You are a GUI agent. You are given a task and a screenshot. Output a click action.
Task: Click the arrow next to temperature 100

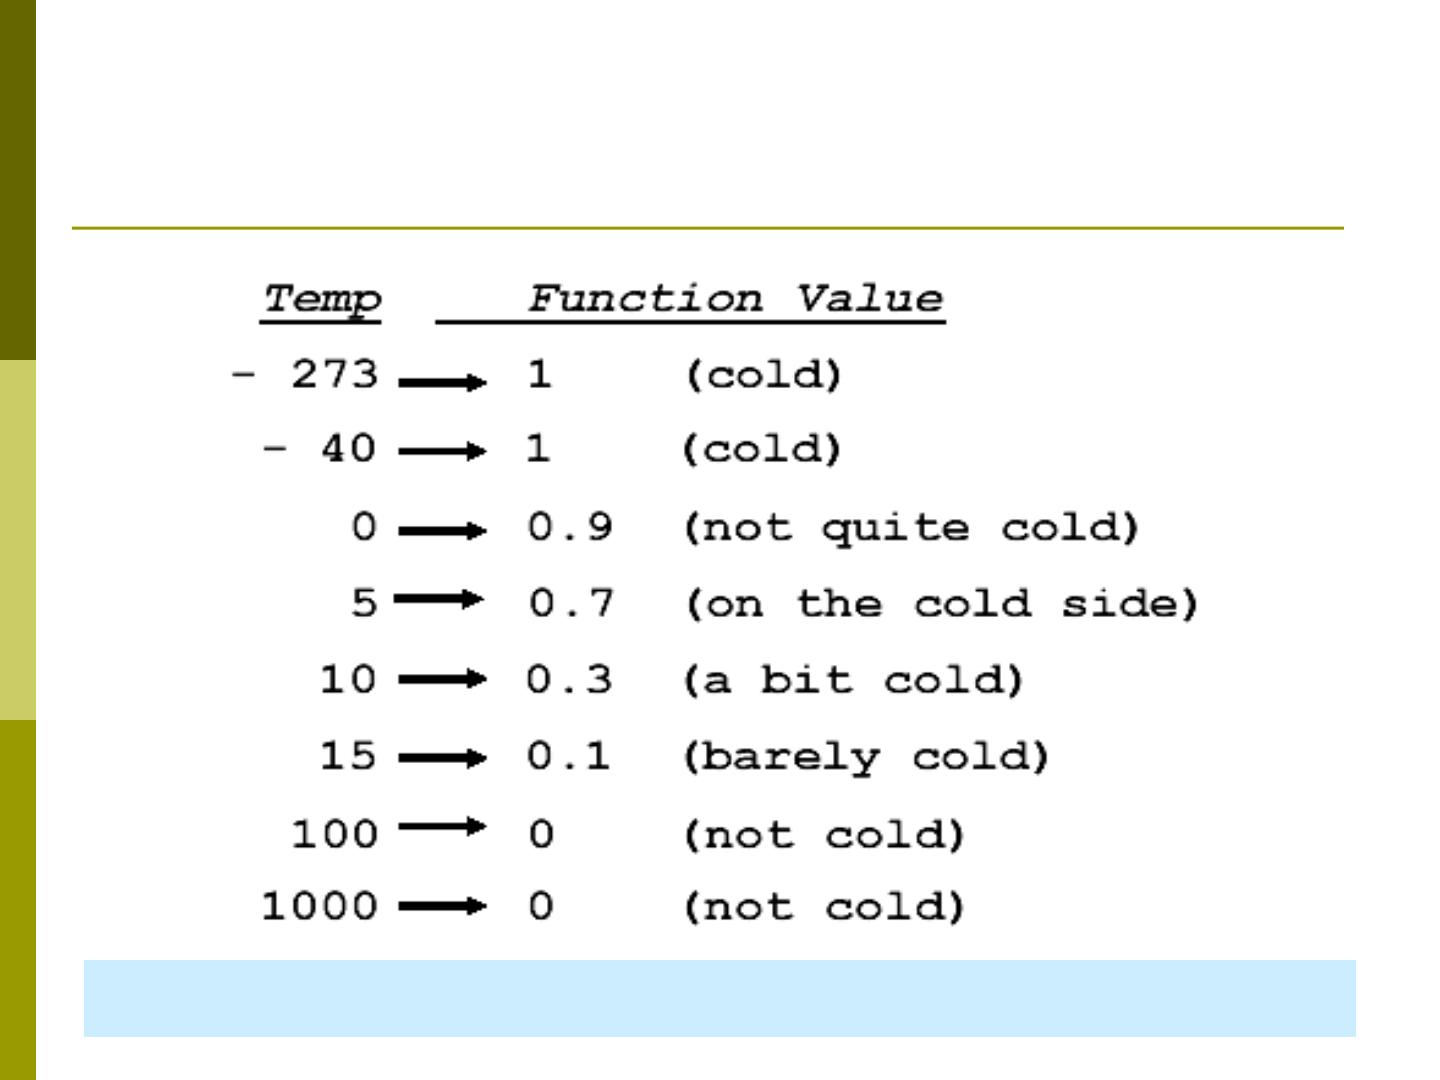[x=442, y=827]
